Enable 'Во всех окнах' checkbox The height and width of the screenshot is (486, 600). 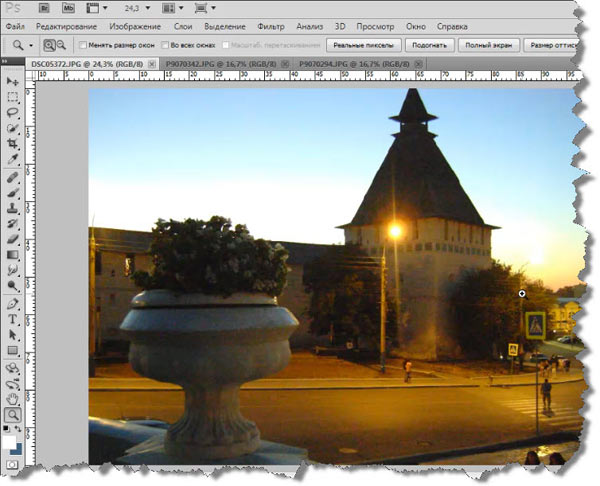165,45
